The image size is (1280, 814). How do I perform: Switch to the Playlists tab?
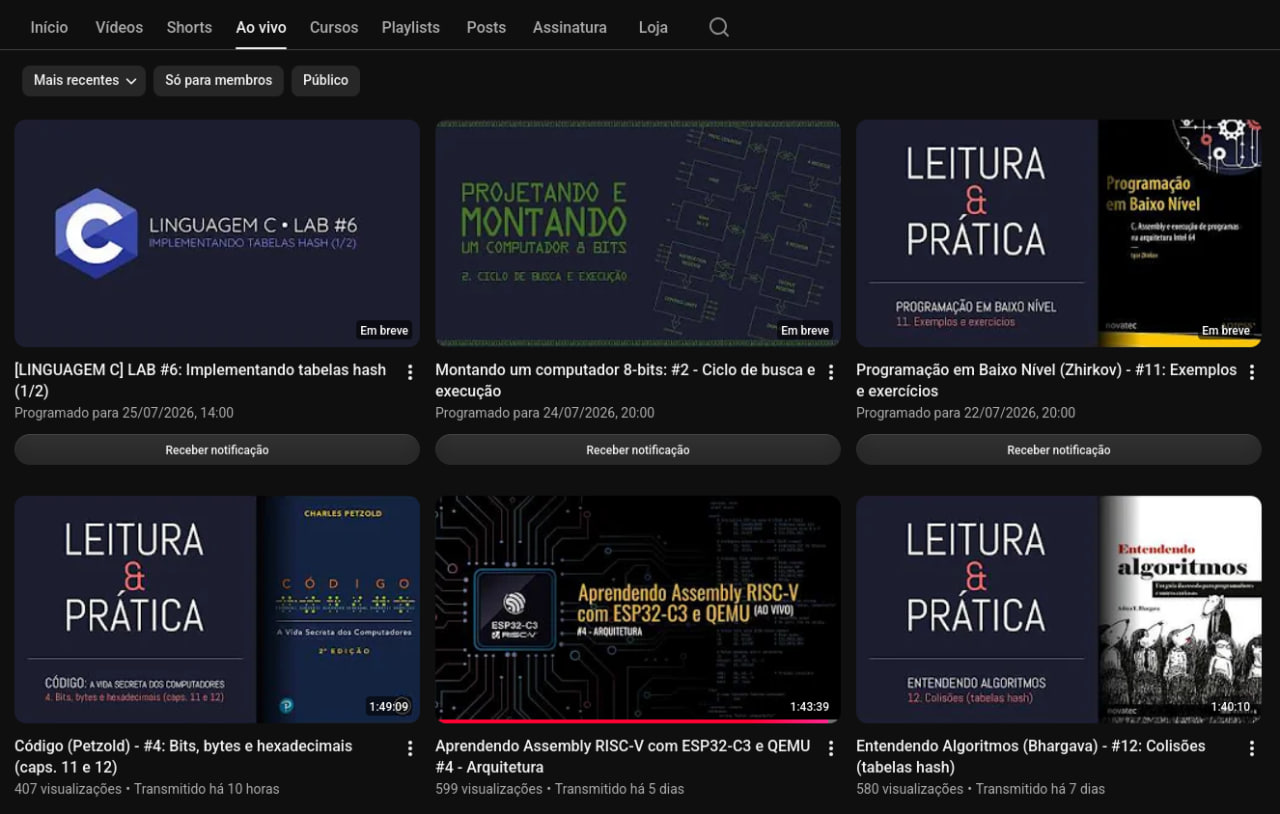[x=411, y=28]
